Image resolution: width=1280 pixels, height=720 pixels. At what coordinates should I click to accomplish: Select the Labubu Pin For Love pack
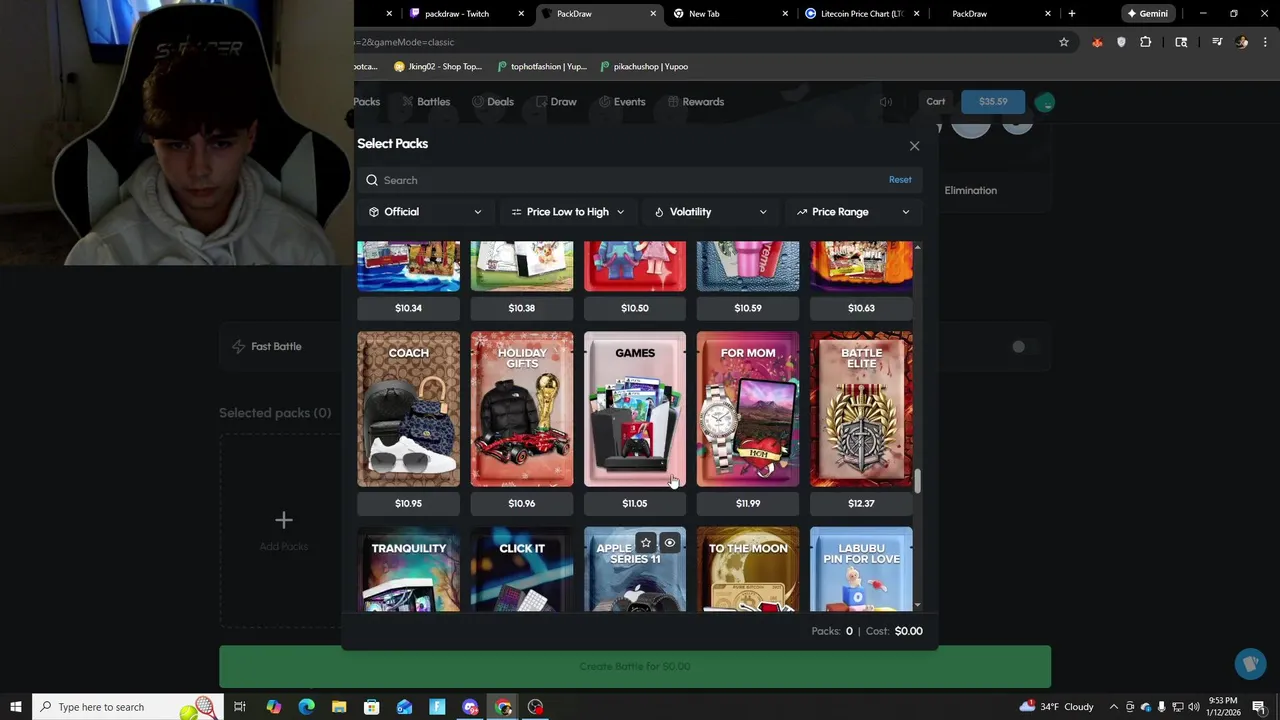(x=861, y=569)
